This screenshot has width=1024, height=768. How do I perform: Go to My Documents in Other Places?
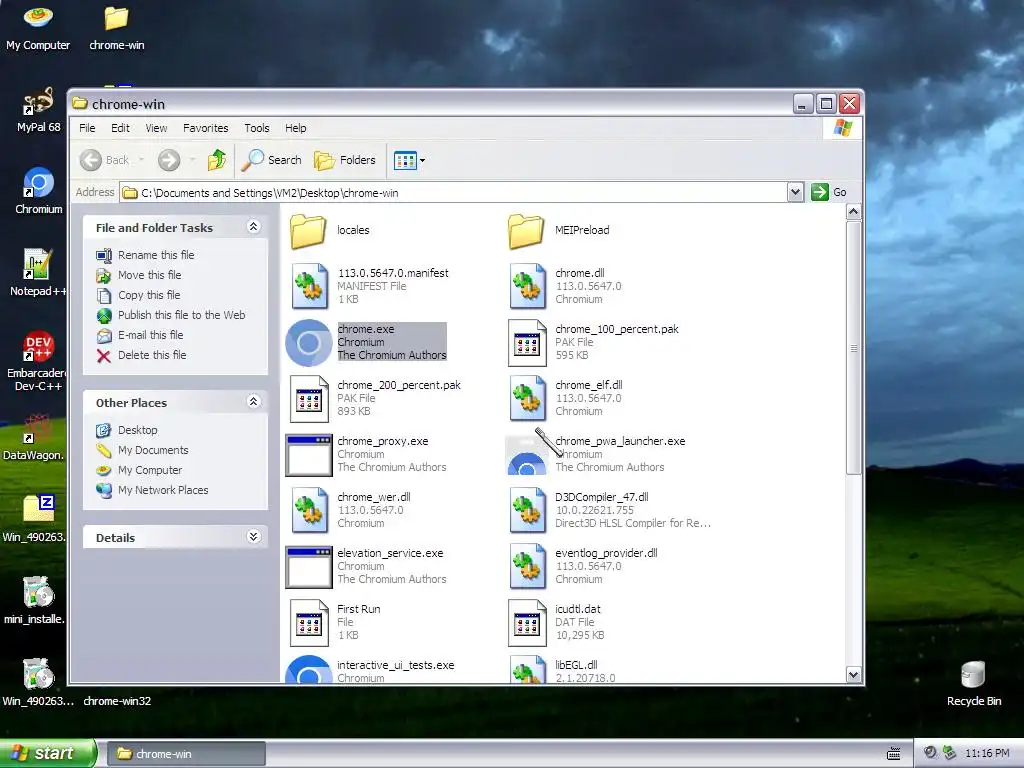(x=153, y=450)
